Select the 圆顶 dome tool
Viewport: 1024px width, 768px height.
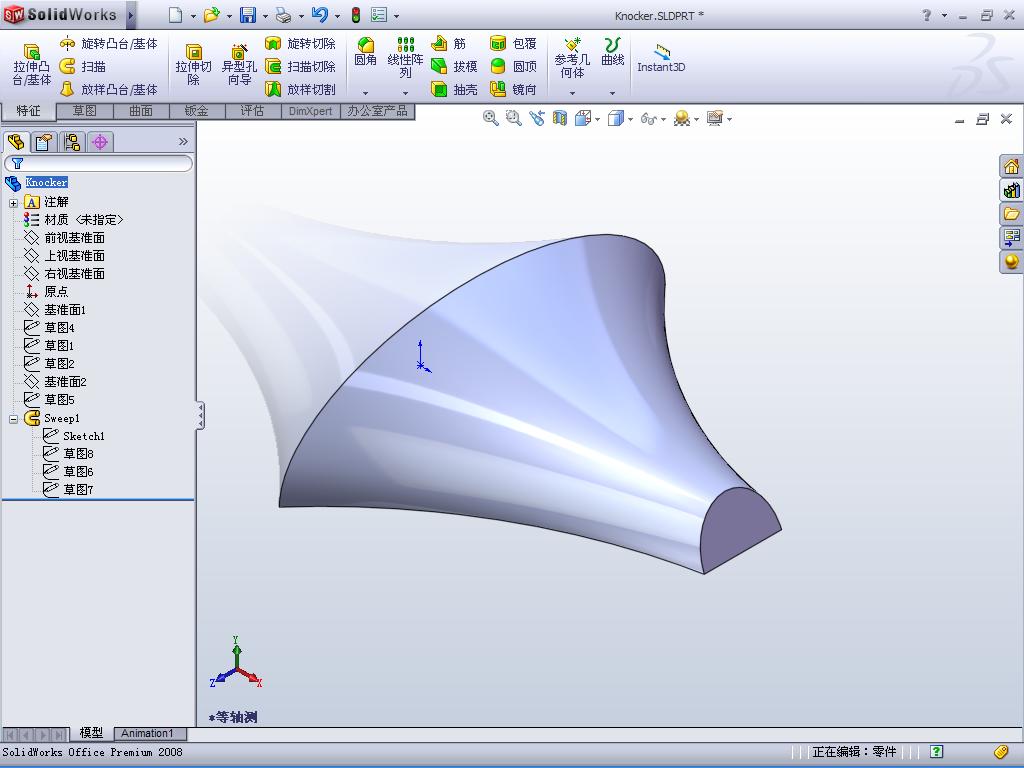513,66
